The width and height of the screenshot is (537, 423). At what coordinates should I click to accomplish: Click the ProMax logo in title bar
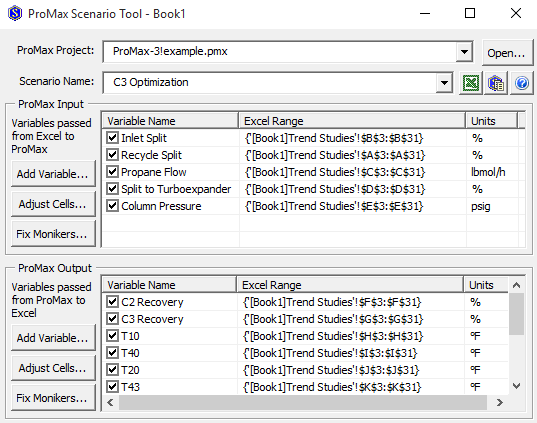(15, 14)
